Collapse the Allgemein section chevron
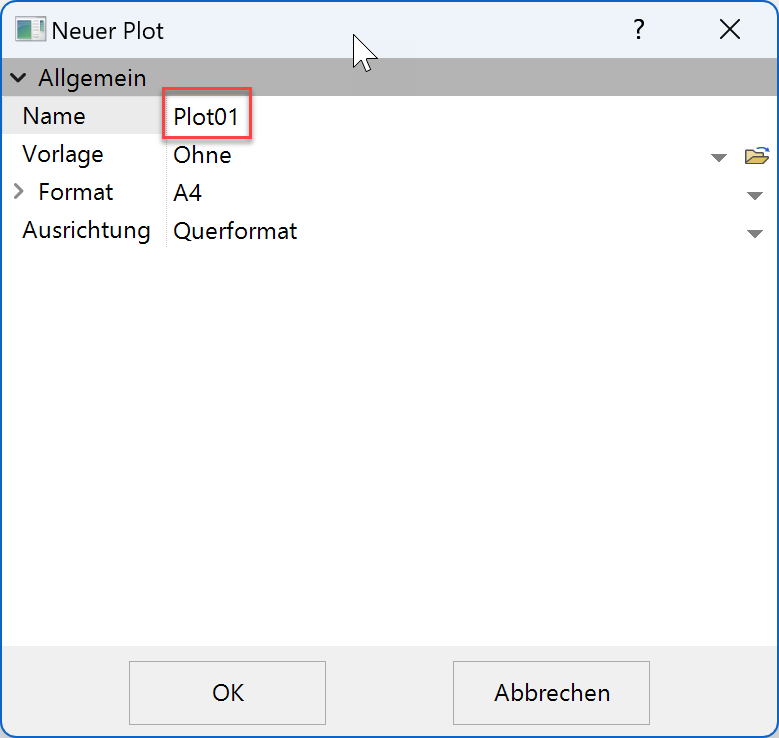The width and height of the screenshot is (779, 738). point(19,78)
